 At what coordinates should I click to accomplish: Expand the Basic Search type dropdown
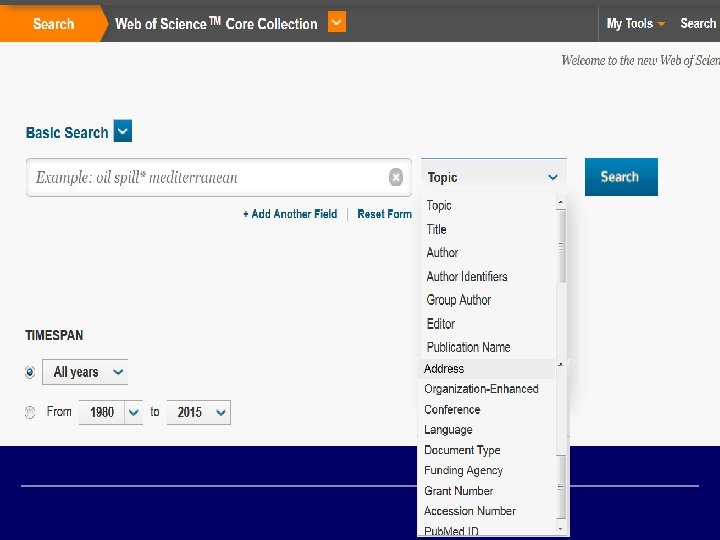pyautogui.click(x=123, y=131)
